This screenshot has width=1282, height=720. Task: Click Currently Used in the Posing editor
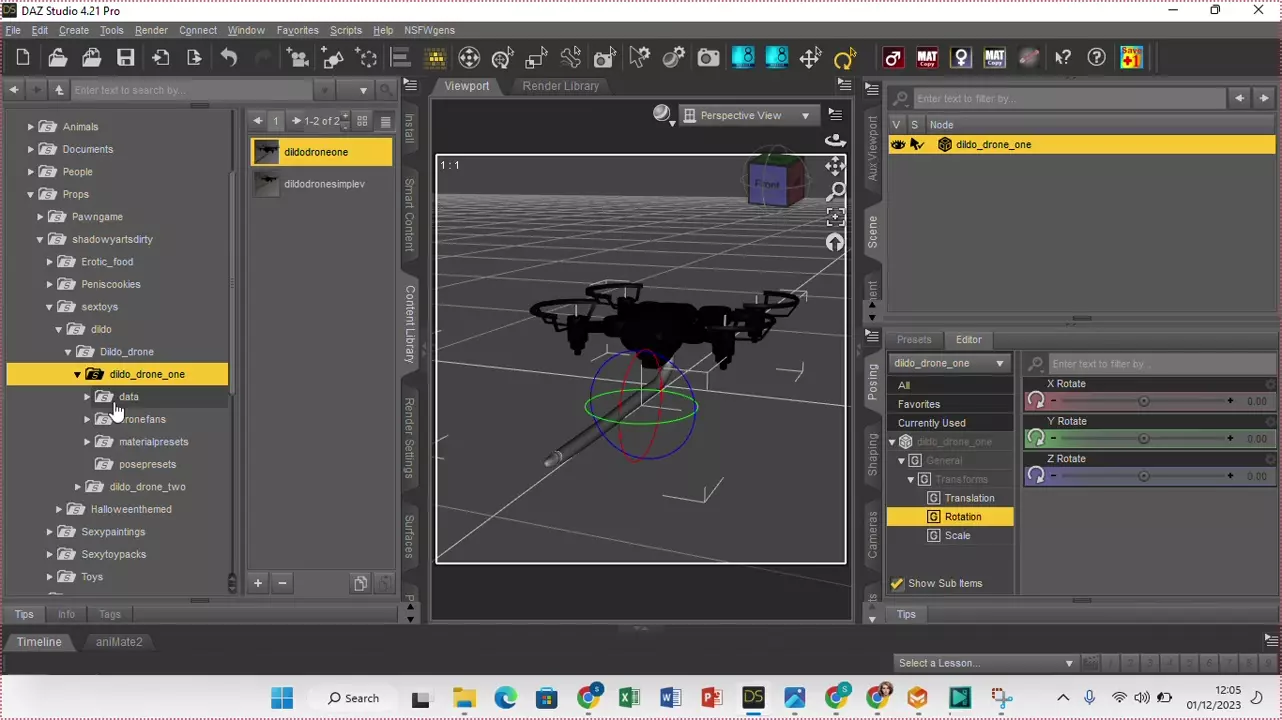pyautogui.click(x=931, y=423)
